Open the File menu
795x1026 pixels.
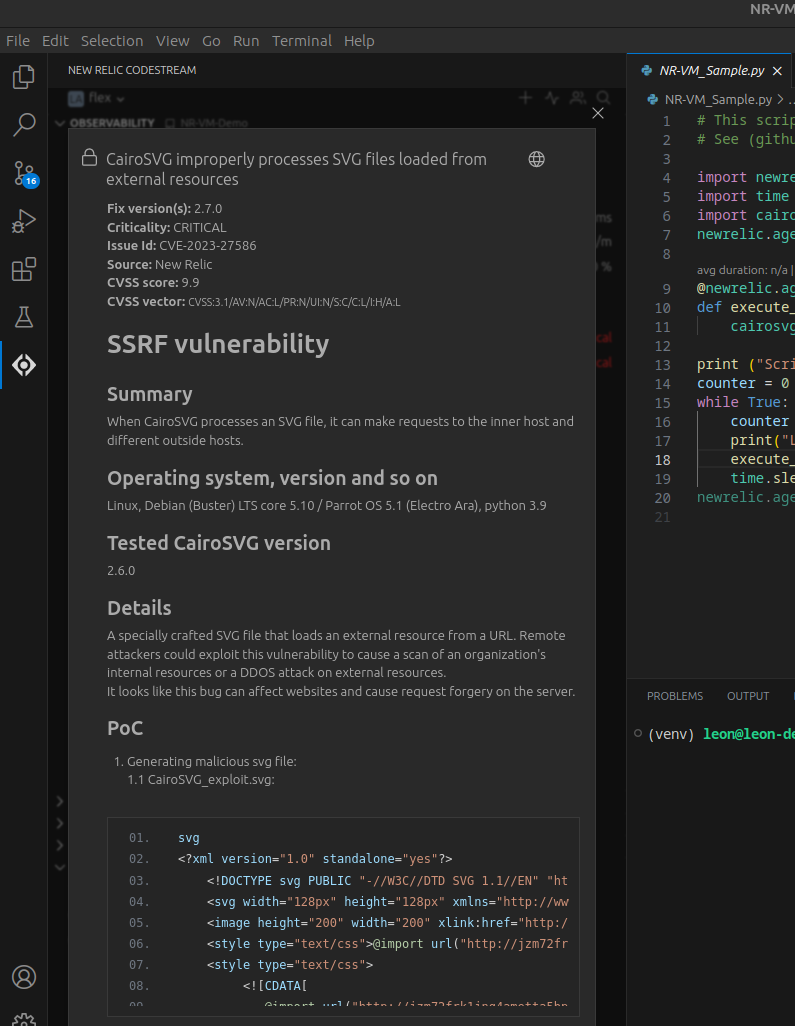click(18, 41)
